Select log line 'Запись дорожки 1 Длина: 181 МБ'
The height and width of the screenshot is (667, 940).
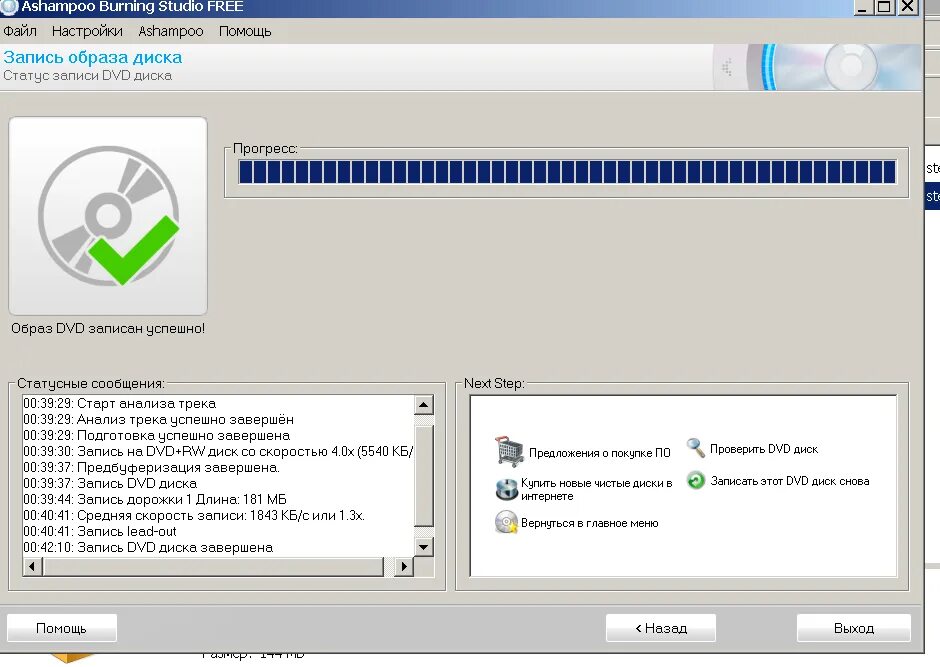click(x=155, y=499)
